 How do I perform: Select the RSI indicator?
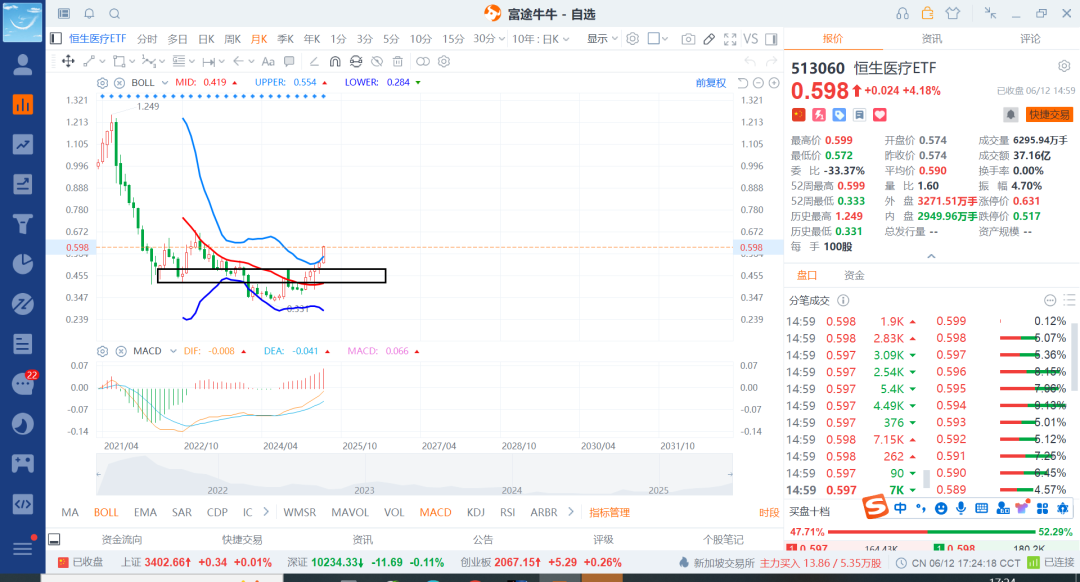point(508,512)
